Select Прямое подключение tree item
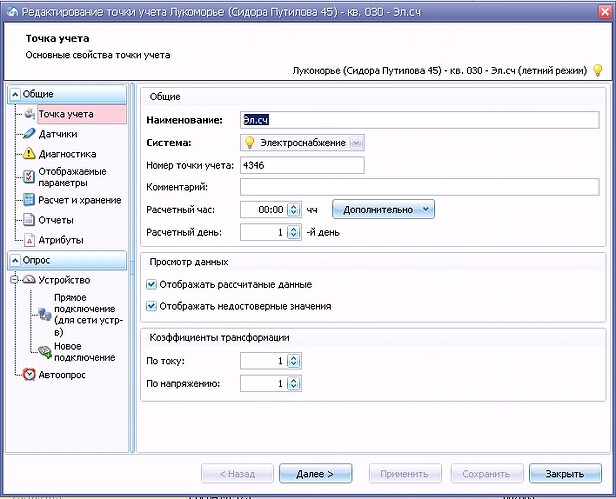616x499 pixels. pos(88,314)
